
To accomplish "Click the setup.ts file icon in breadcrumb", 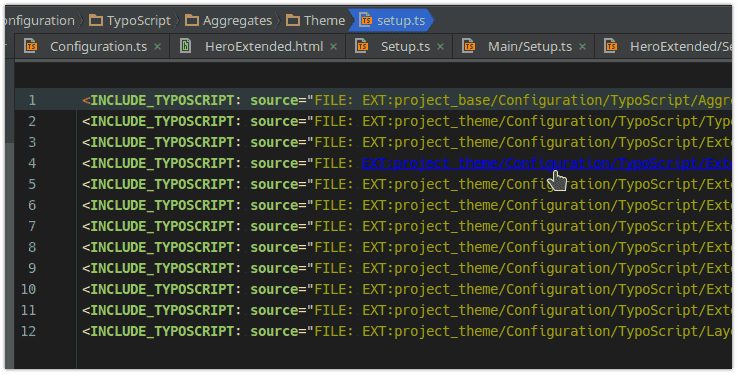I will tap(366, 20).
